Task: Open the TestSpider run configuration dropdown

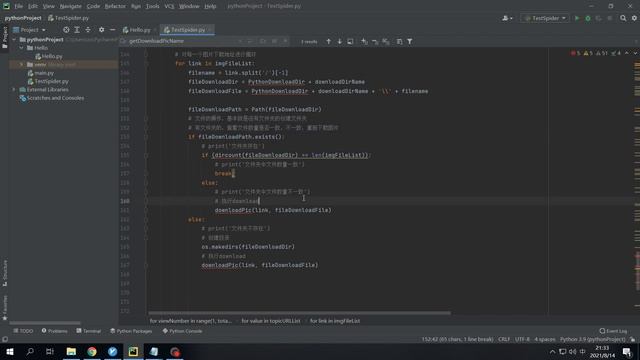Action: 545,18
